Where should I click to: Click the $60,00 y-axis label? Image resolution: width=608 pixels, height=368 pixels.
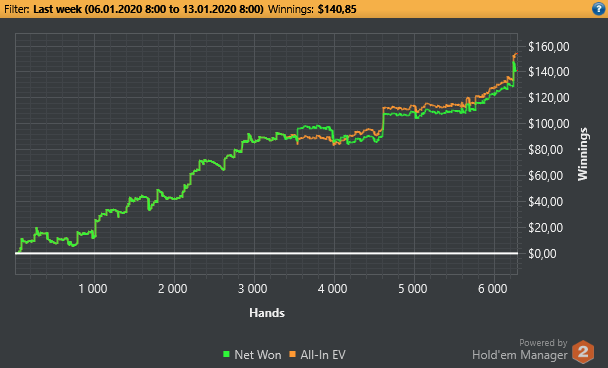546,176
